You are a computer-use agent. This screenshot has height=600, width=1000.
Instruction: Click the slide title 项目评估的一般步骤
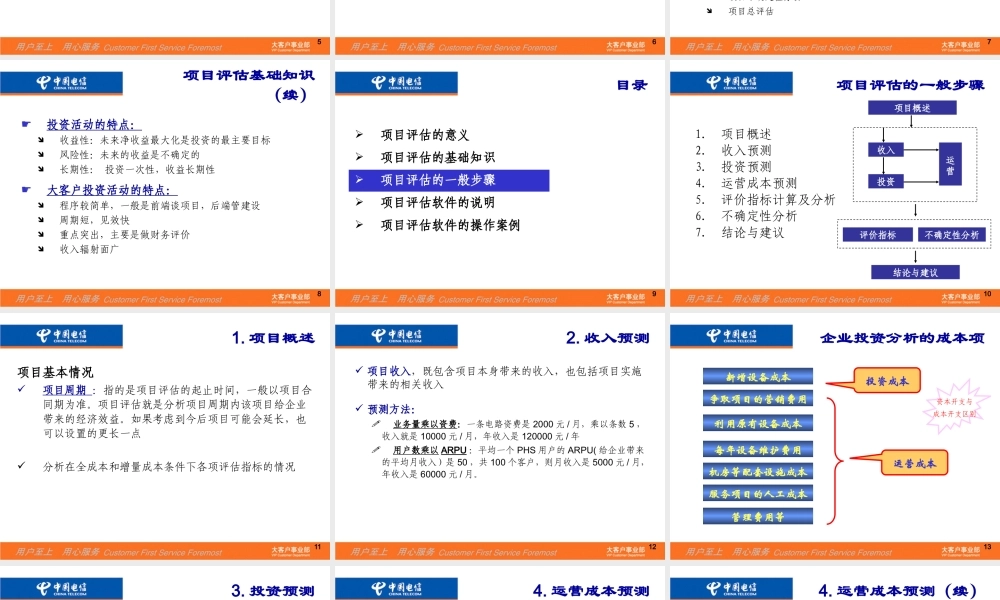coord(910,85)
